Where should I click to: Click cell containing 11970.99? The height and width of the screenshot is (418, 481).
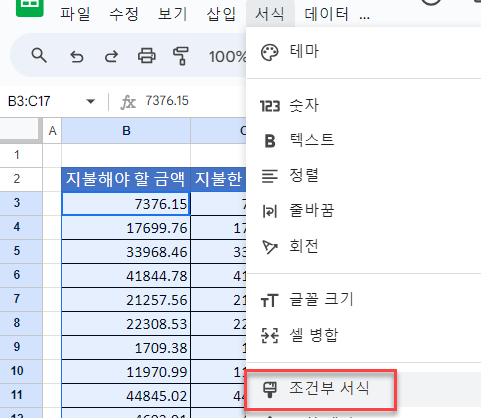point(126,372)
